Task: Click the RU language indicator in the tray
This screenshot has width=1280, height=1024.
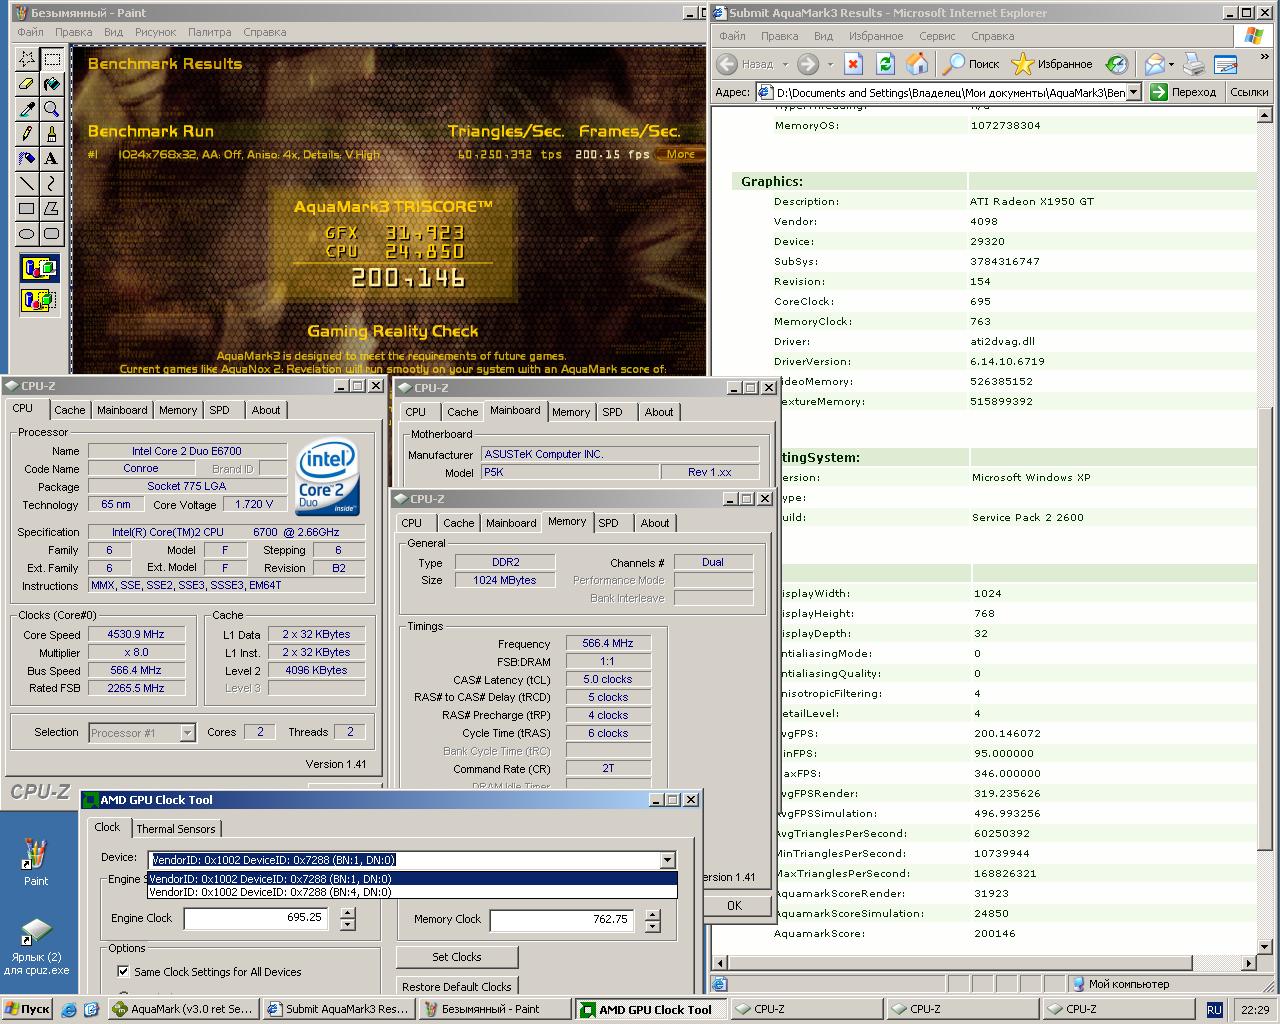Action: [1214, 1010]
